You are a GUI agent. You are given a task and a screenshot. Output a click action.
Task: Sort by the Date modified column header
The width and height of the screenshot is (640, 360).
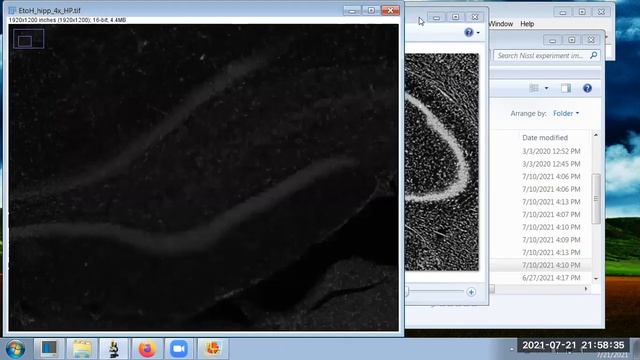pyautogui.click(x=545, y=138)
